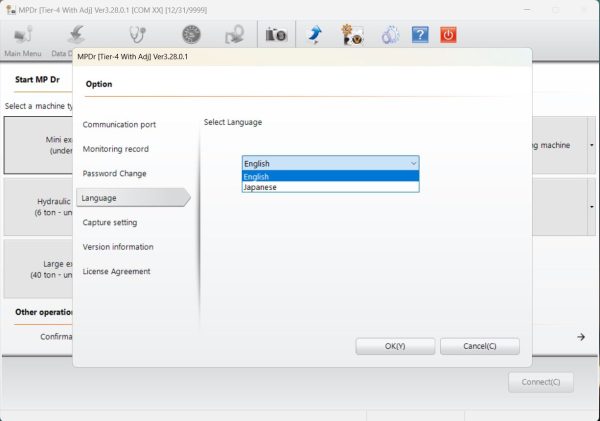Image resolution: width=600 pixels, height=421 pixels.
Task: Click the red power exit icon
Action: click(448, 35)
